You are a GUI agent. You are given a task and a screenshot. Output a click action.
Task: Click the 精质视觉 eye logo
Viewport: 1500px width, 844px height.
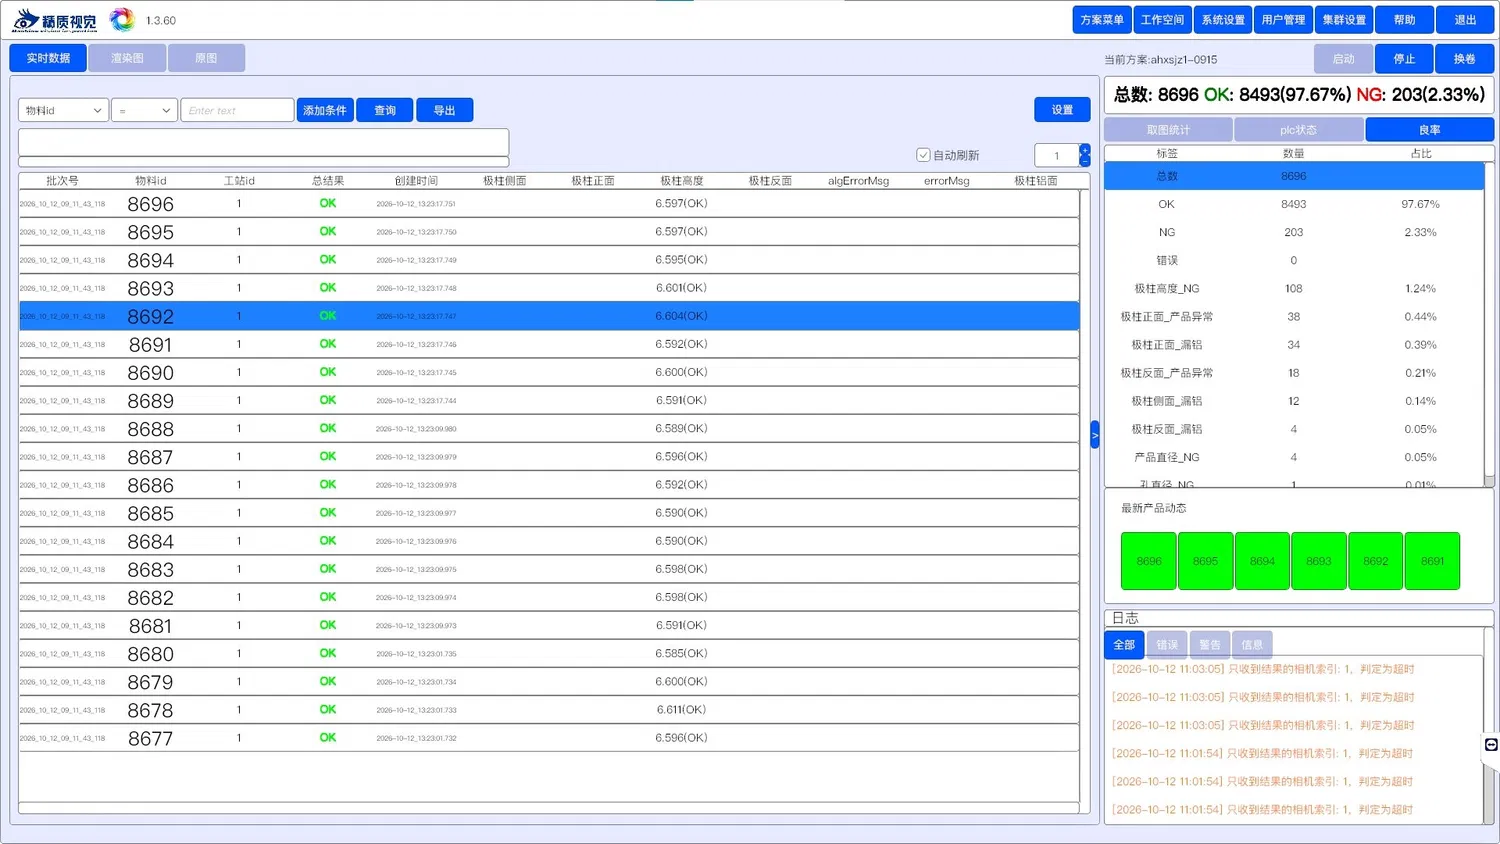(55, 20)
